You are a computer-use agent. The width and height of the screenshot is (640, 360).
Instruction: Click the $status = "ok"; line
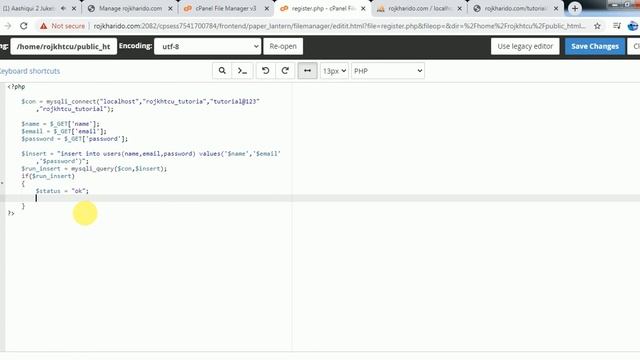click(62, 191)
